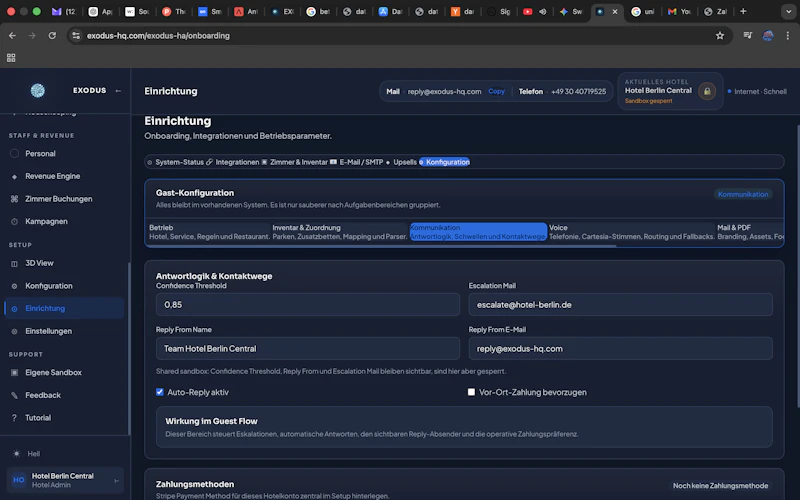
Task: Reload the browser page
Action: [52, 36]
